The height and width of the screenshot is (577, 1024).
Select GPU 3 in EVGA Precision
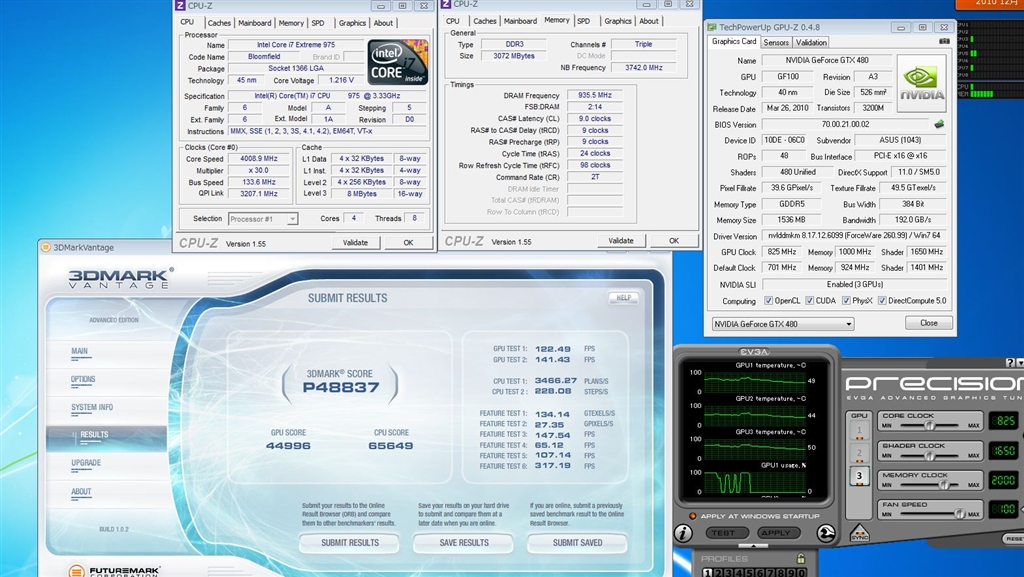[x=859, y=476]
